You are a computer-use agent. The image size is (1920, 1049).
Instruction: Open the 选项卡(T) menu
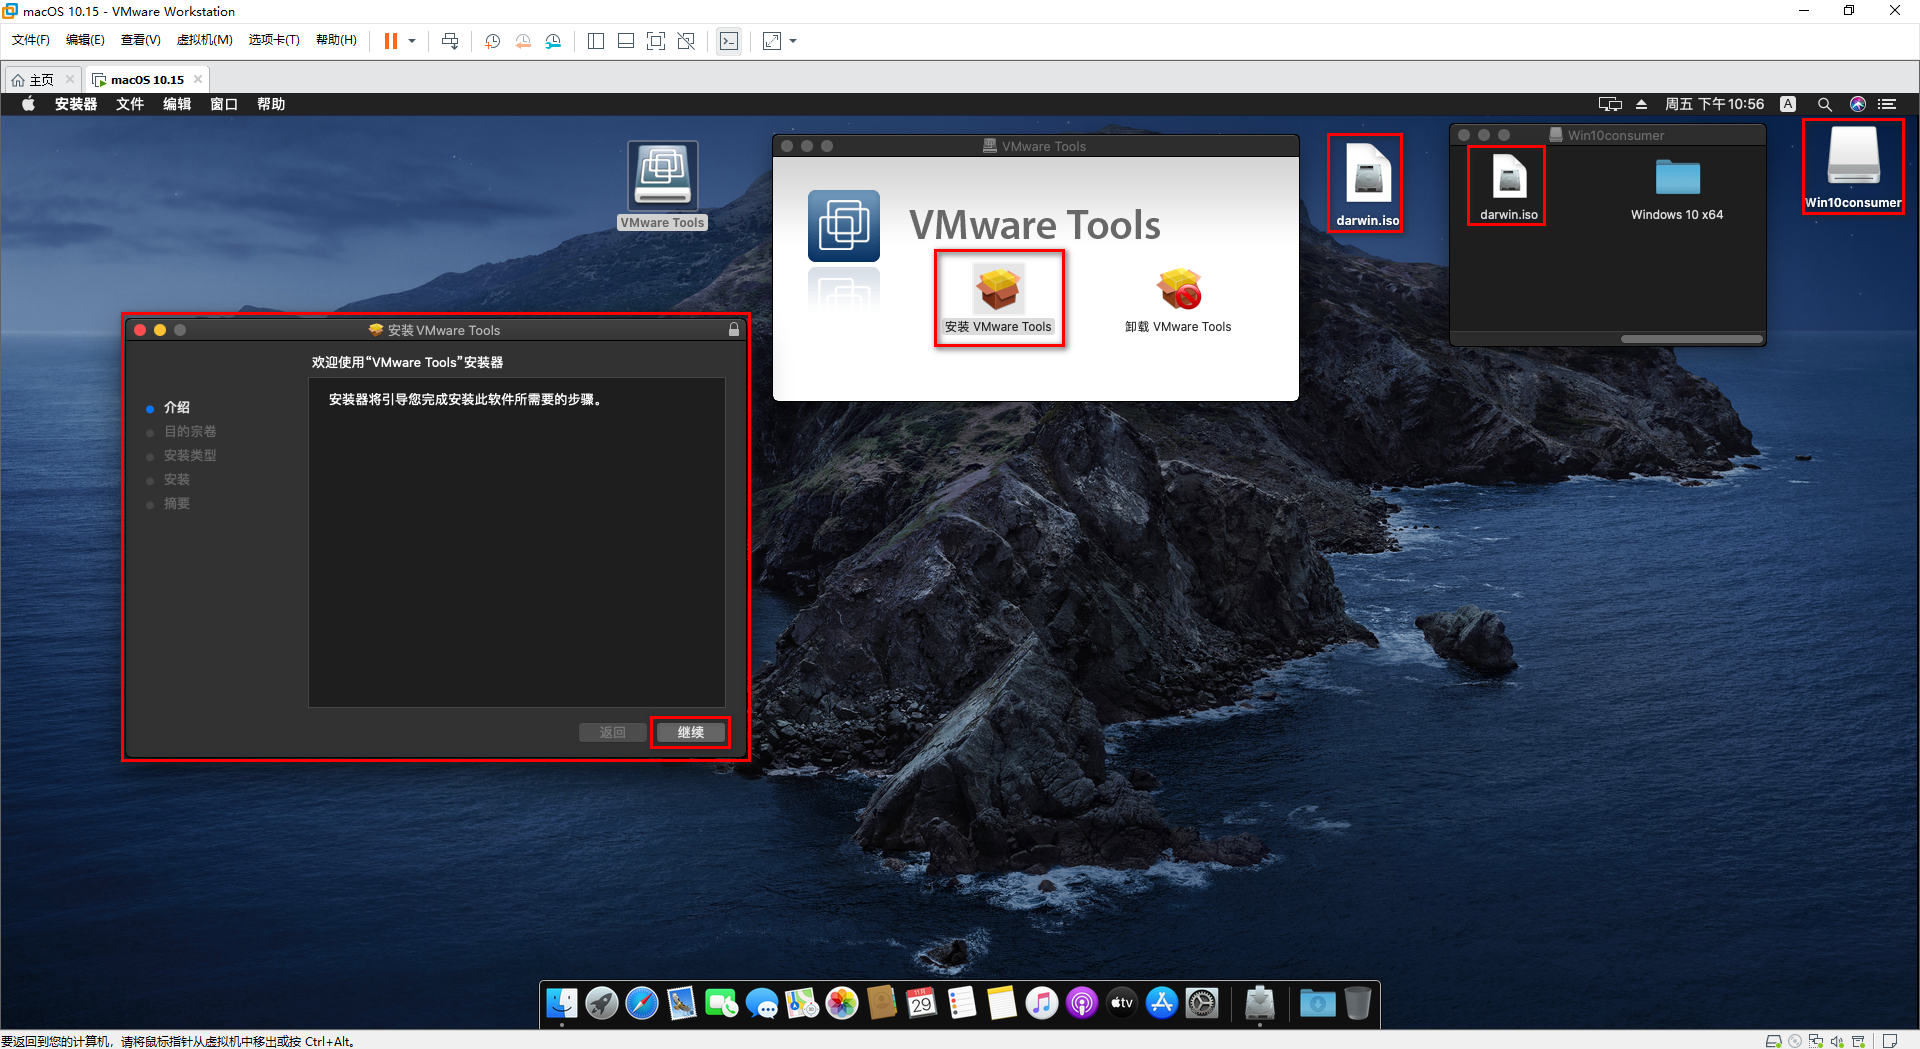[x=274, y=40]
